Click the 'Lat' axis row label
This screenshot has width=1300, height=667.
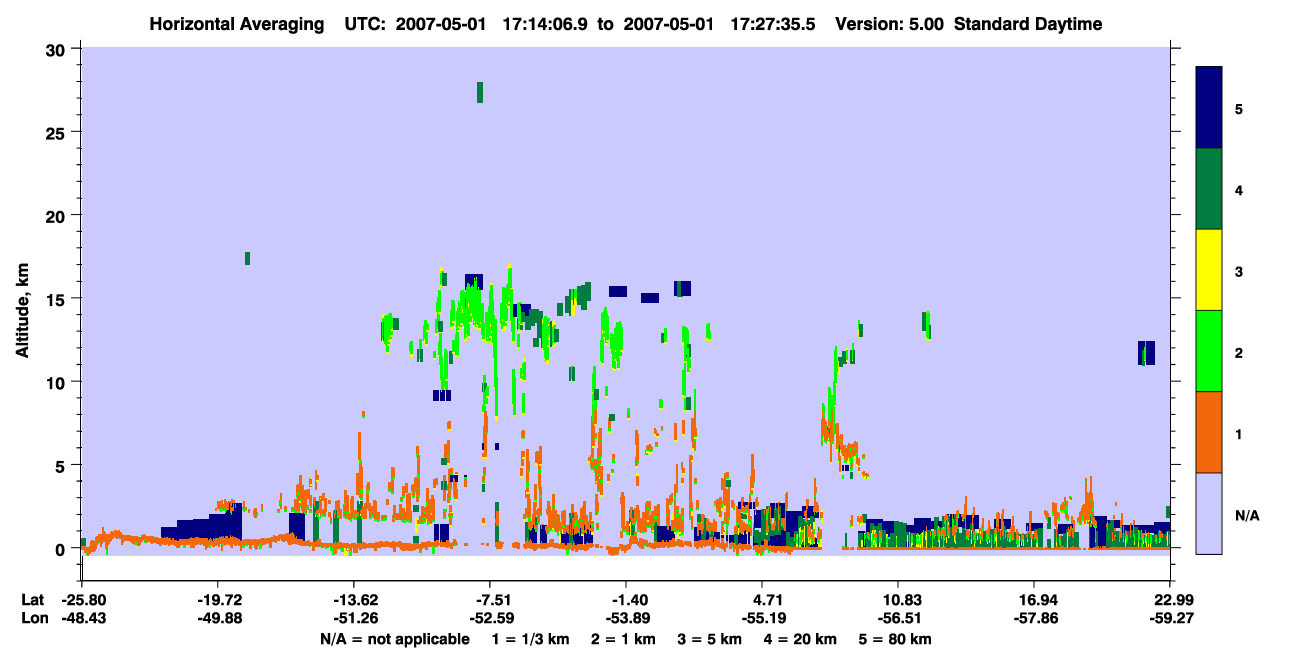32,599
